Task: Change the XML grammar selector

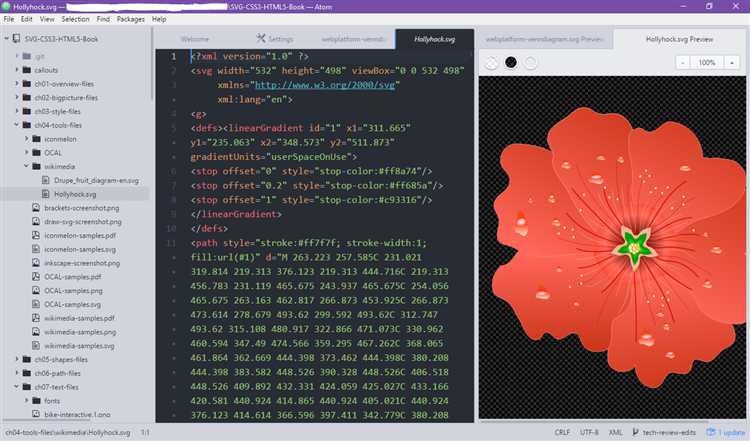Action: [x=615, y=432]
